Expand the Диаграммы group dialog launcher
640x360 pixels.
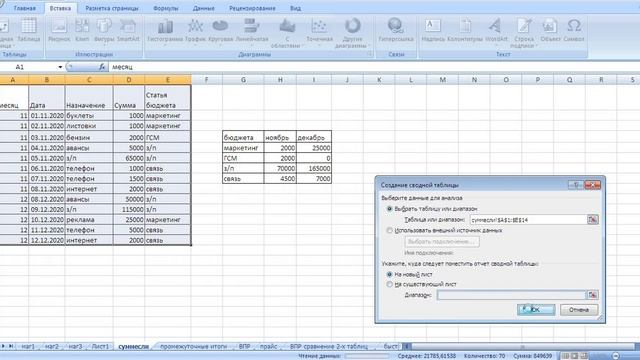click(369, 54)
